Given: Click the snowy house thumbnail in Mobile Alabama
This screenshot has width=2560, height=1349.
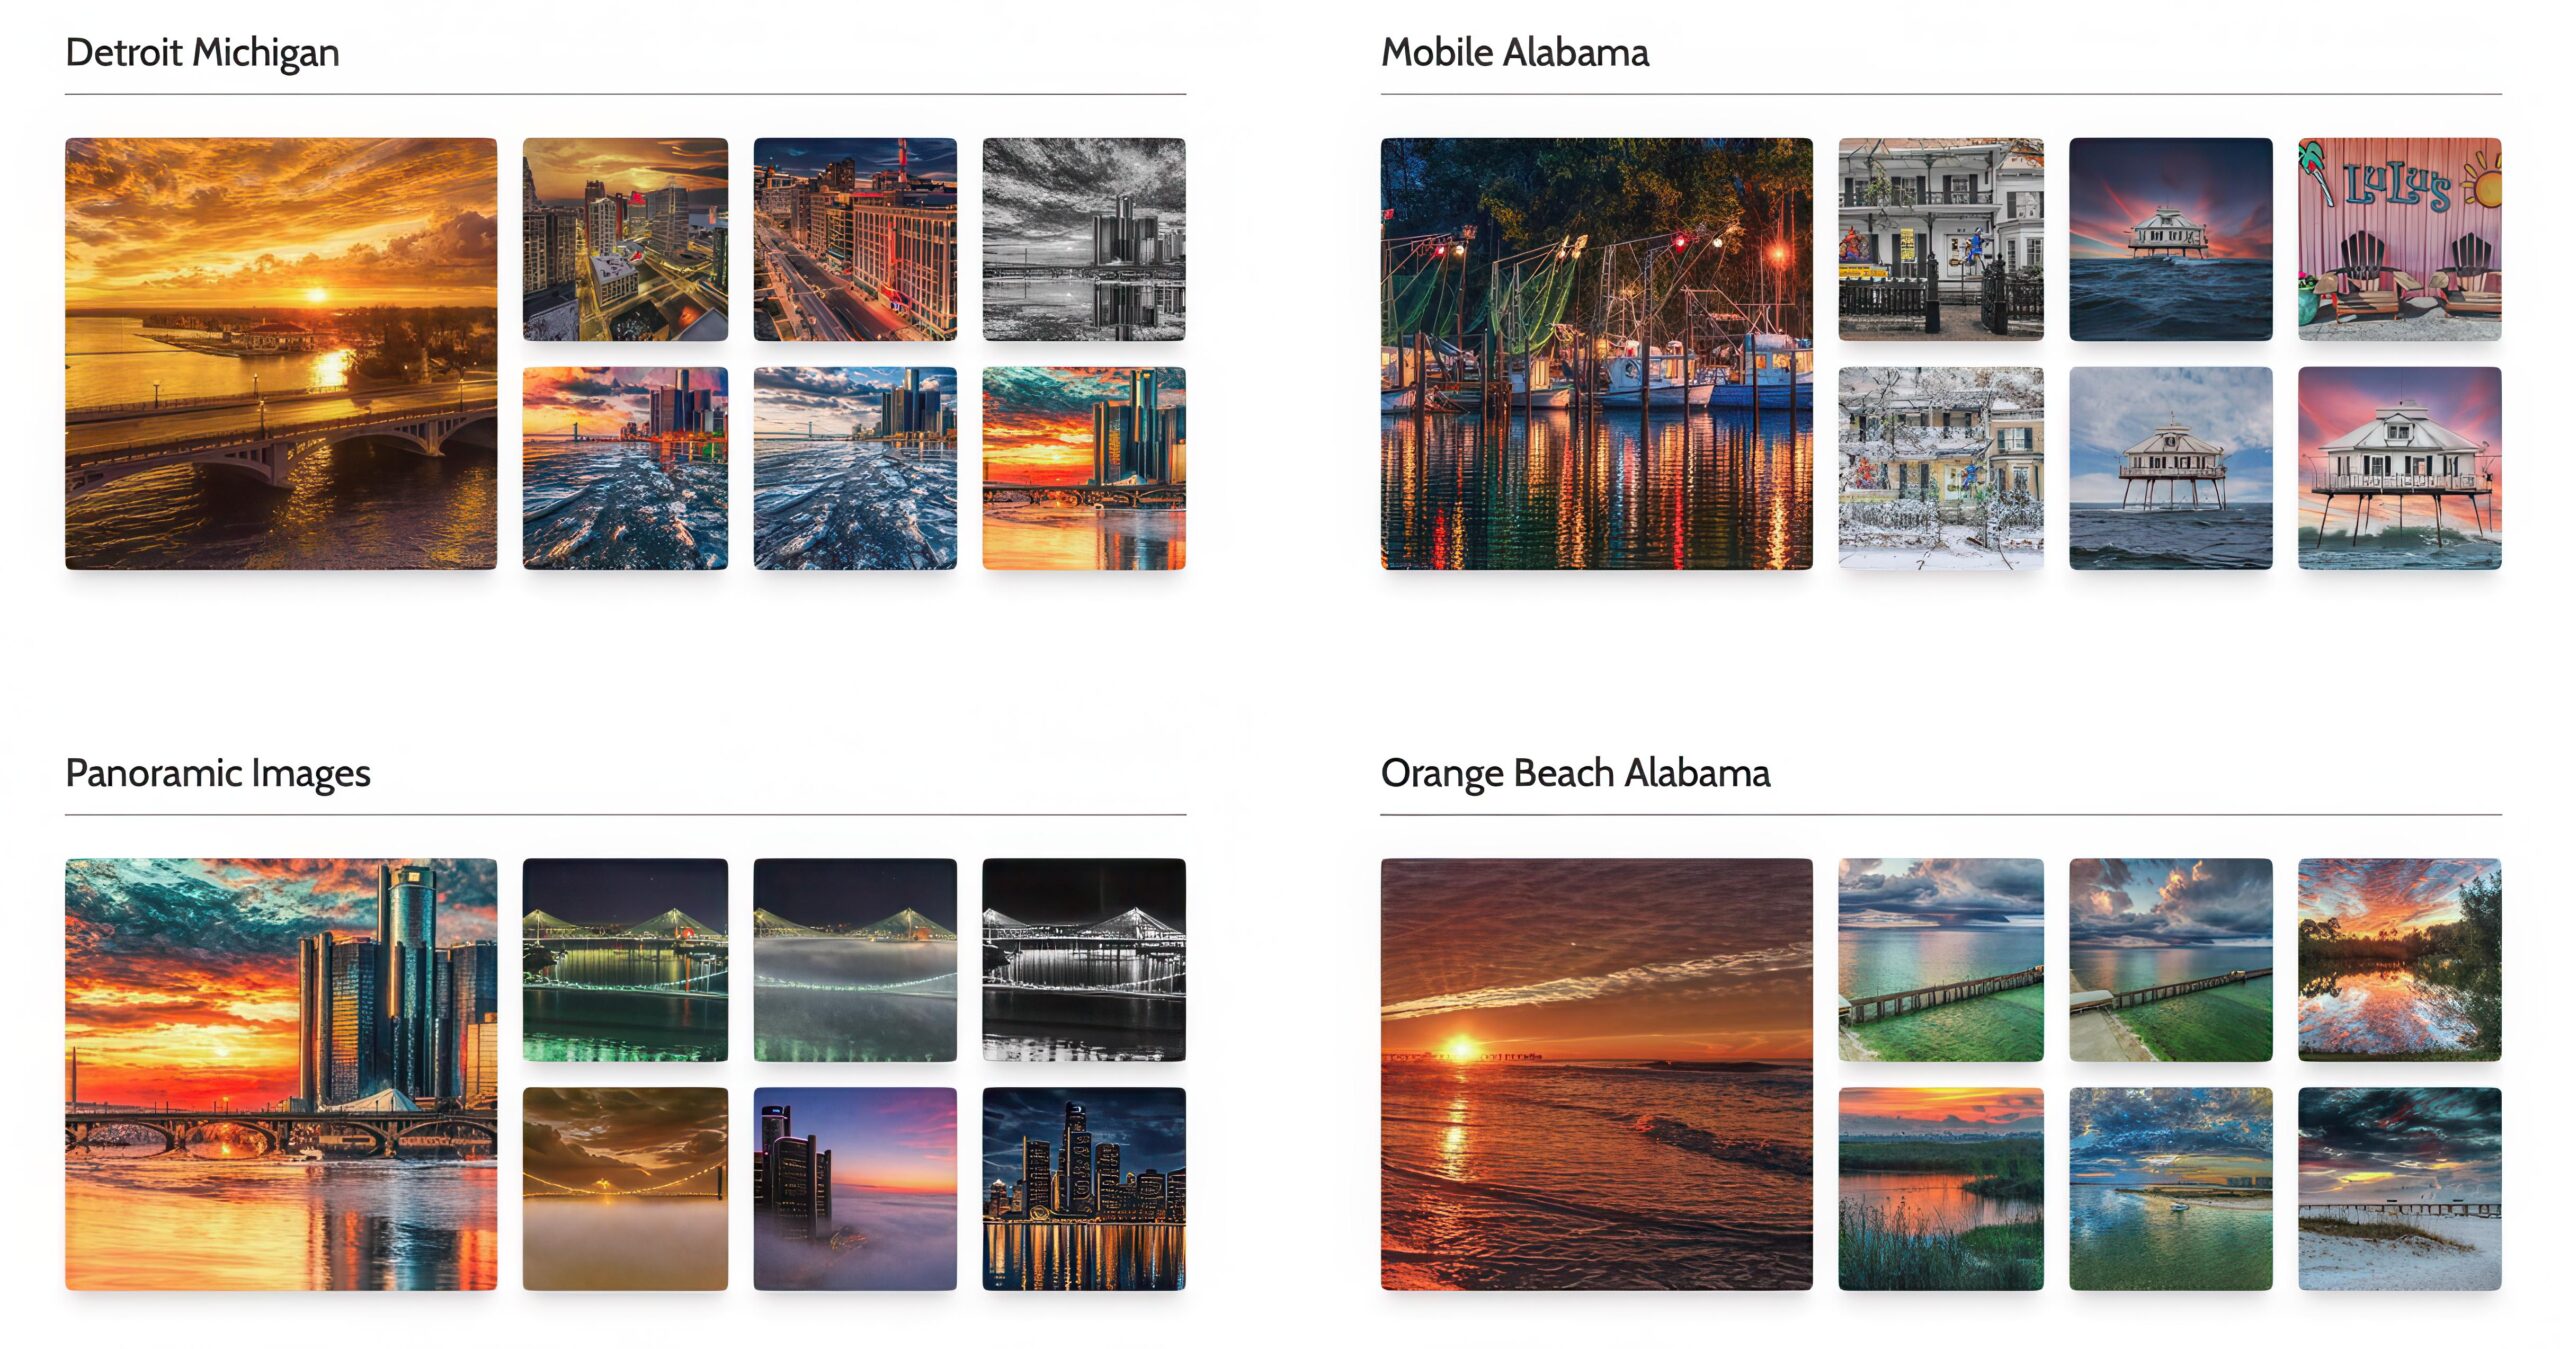Looking at the screenshot, I should tap(1940, 468).
